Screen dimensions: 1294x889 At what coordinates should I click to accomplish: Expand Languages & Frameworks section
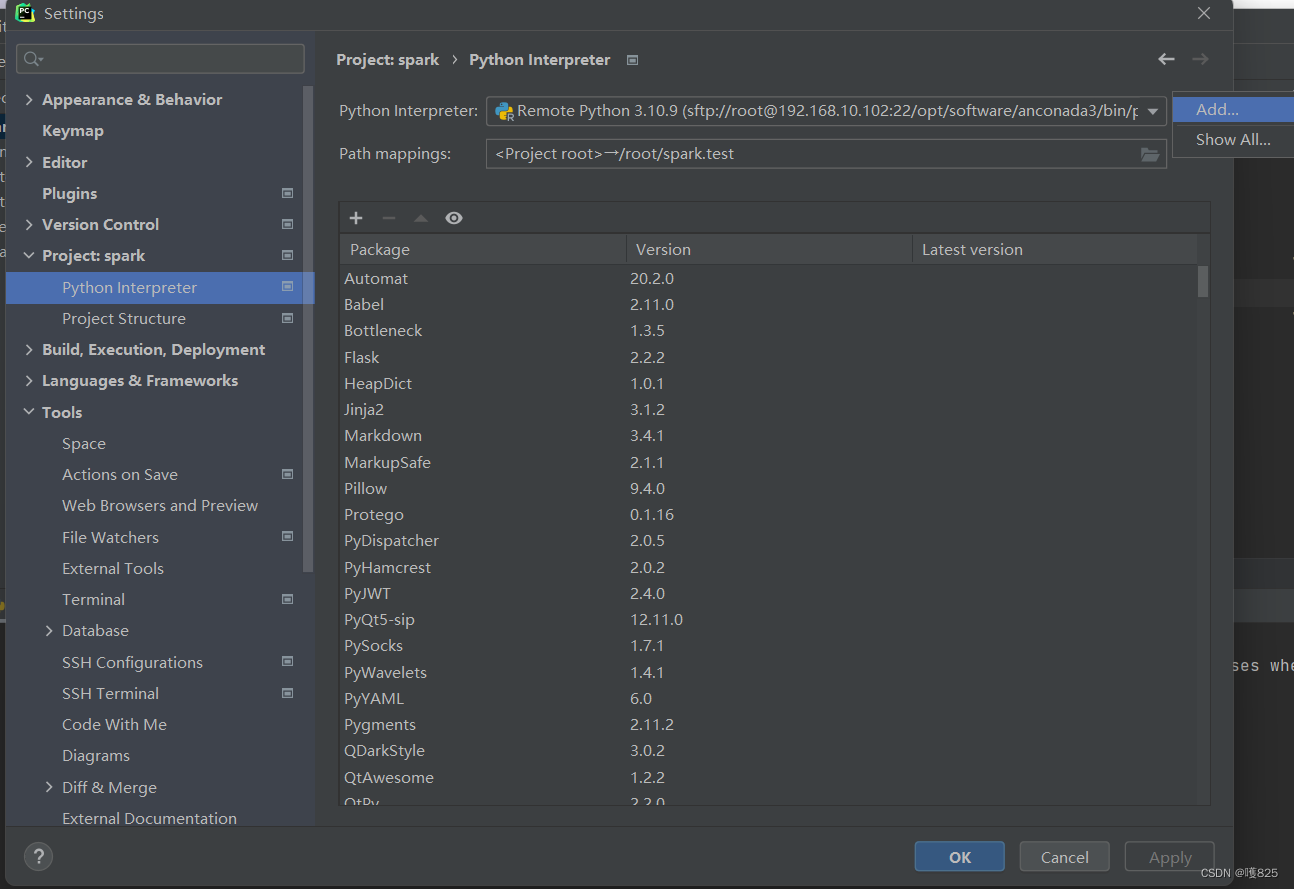pyautogui.click(x=29, y=380)
